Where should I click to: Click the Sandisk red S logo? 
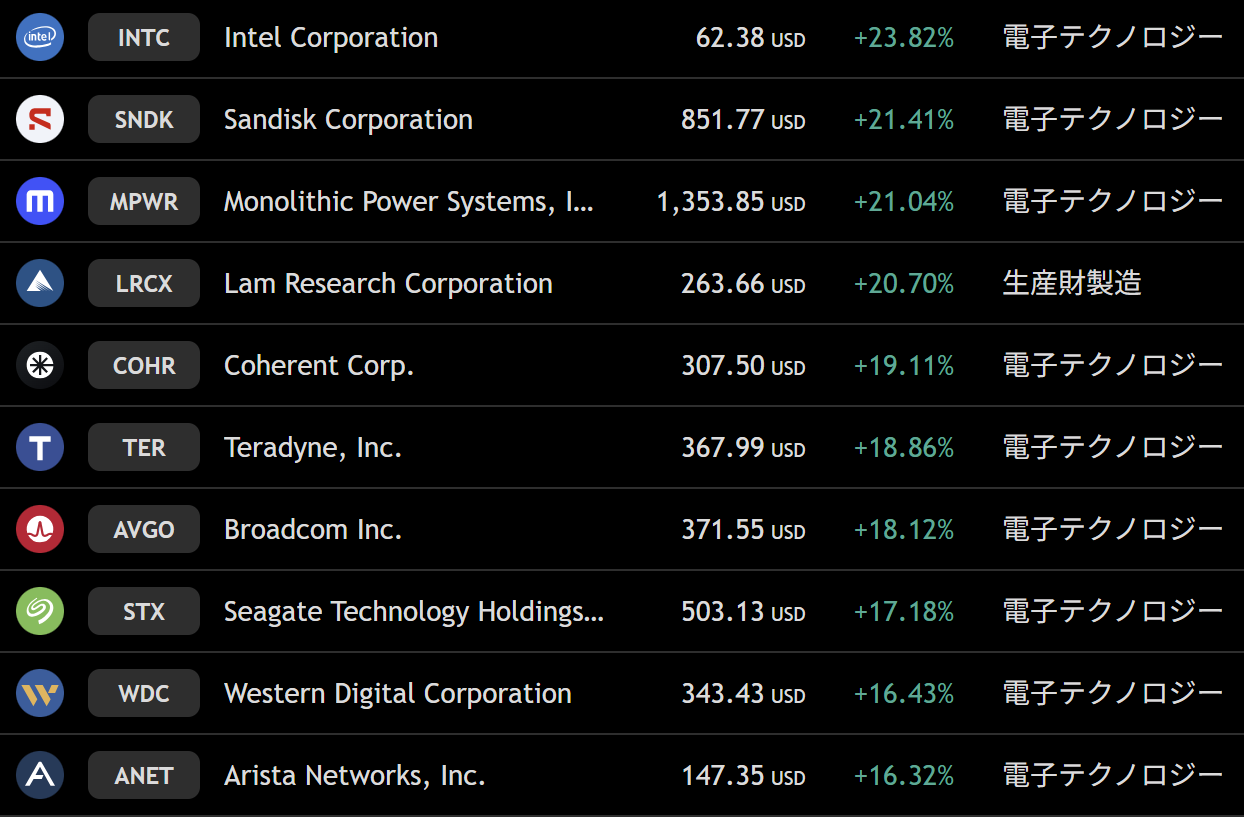pyautogui.click(x=40, y=120)
